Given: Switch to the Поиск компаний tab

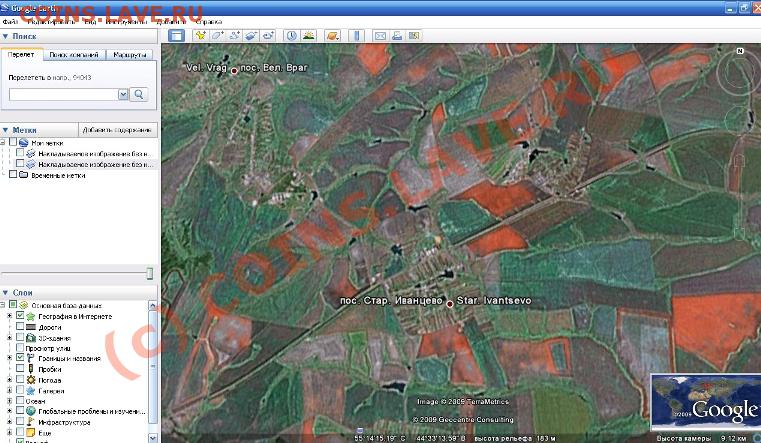Looking at the screenshot, I should (74, 55).
